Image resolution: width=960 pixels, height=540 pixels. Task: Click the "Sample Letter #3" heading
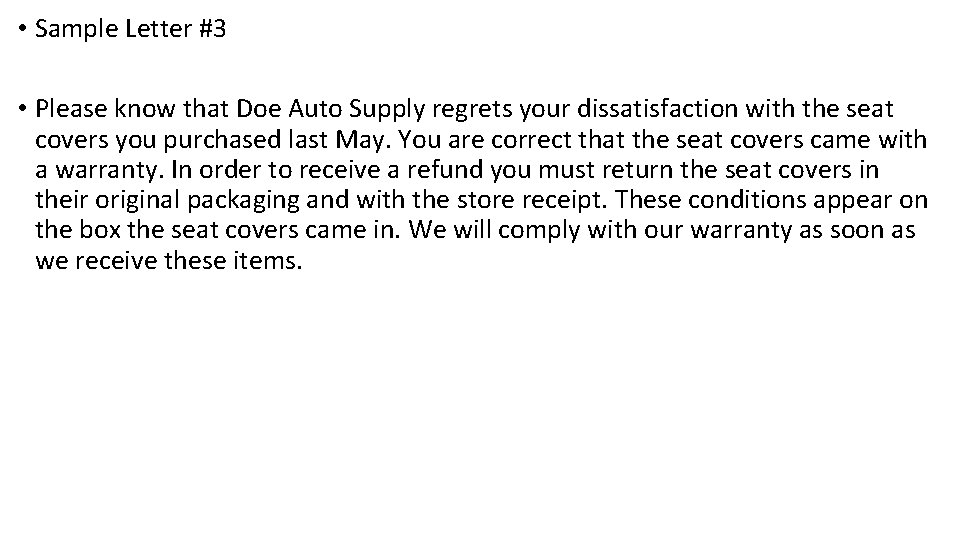click(130, 29)
